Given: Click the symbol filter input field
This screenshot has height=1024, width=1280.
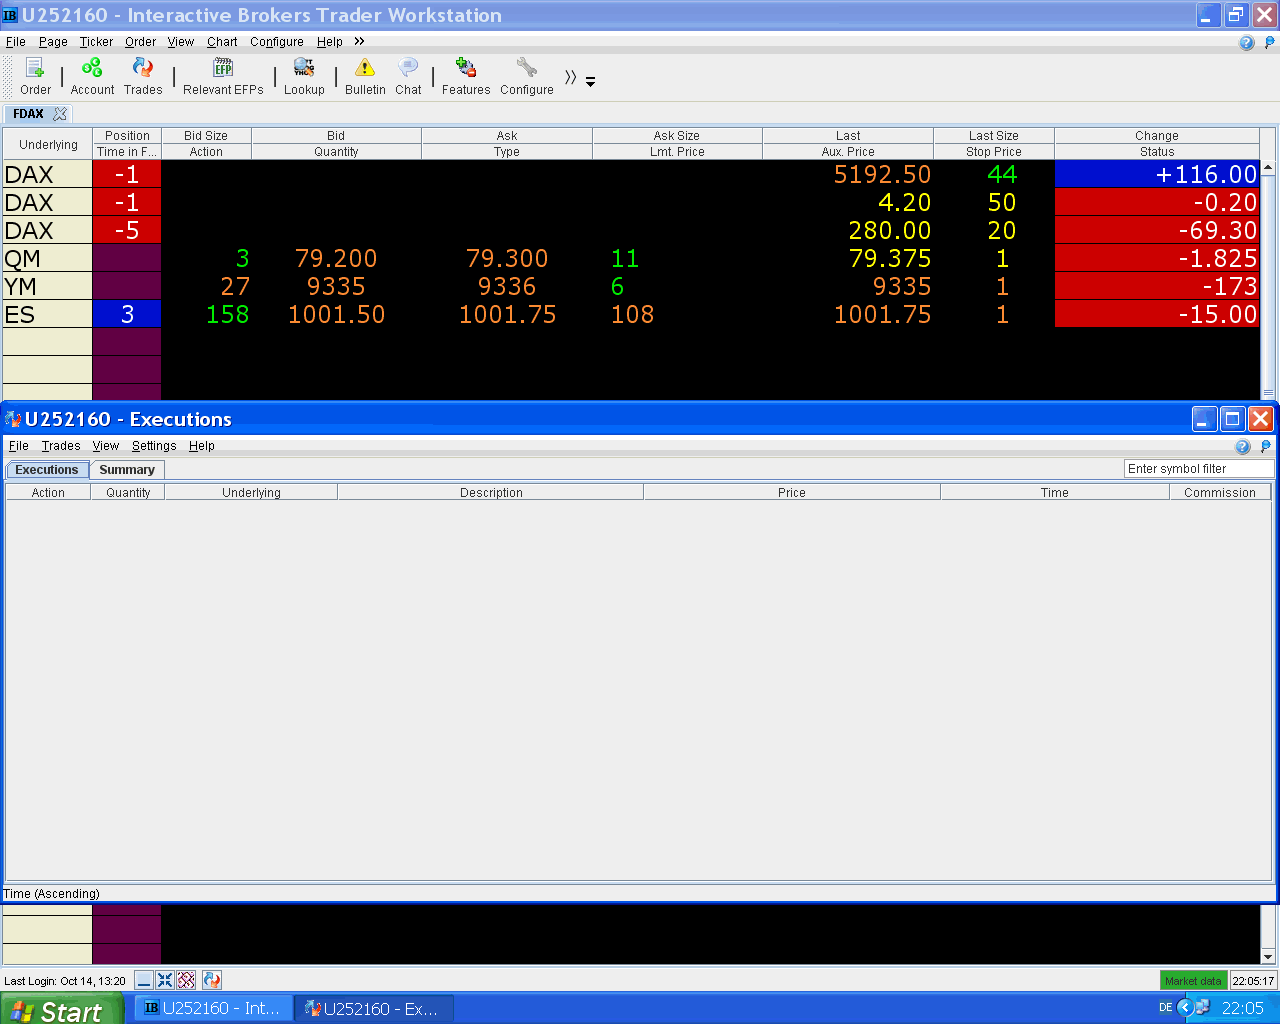Looking at the screenshot, I should (x=1199, y=469).
